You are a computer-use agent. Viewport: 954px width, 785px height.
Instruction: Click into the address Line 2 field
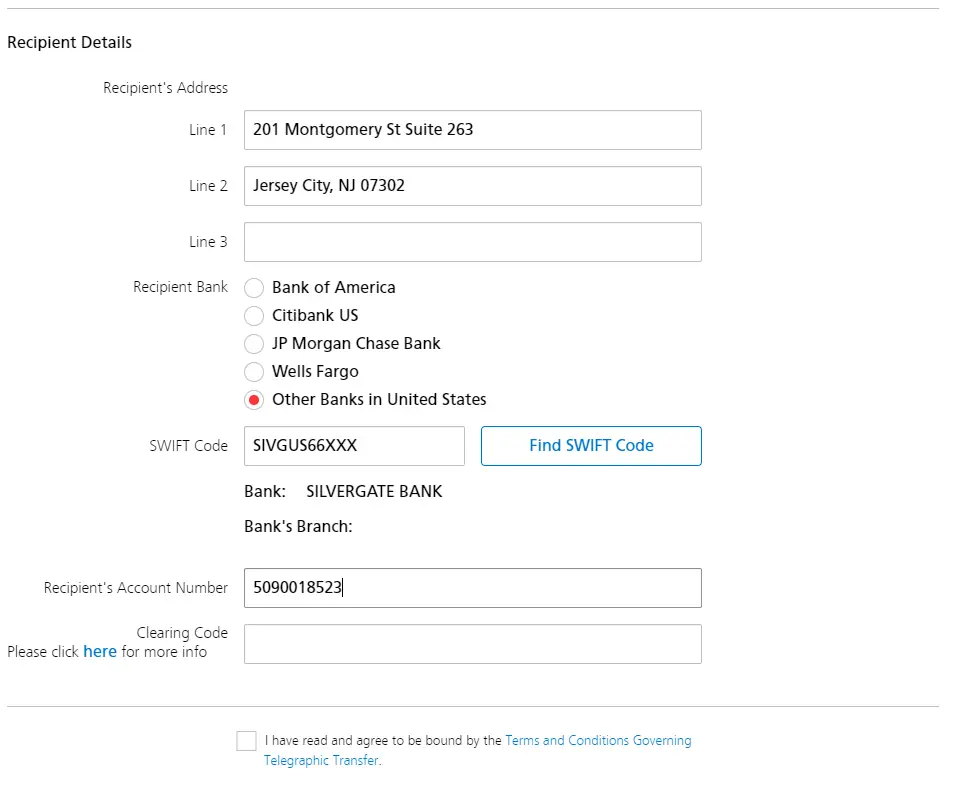[473, 186]
